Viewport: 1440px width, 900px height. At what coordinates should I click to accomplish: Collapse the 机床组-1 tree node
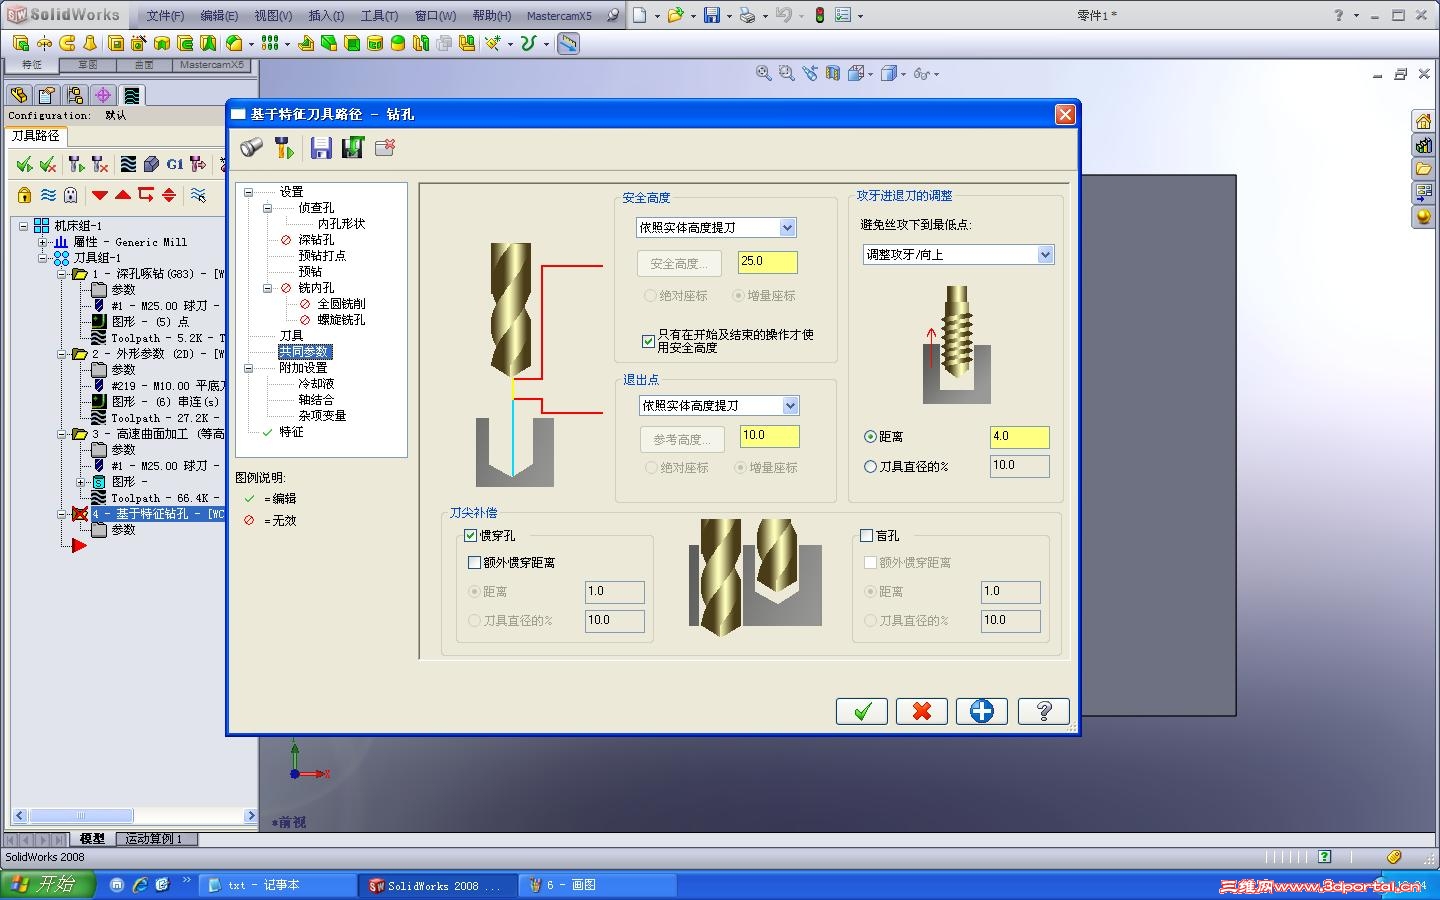click(23, 226)
